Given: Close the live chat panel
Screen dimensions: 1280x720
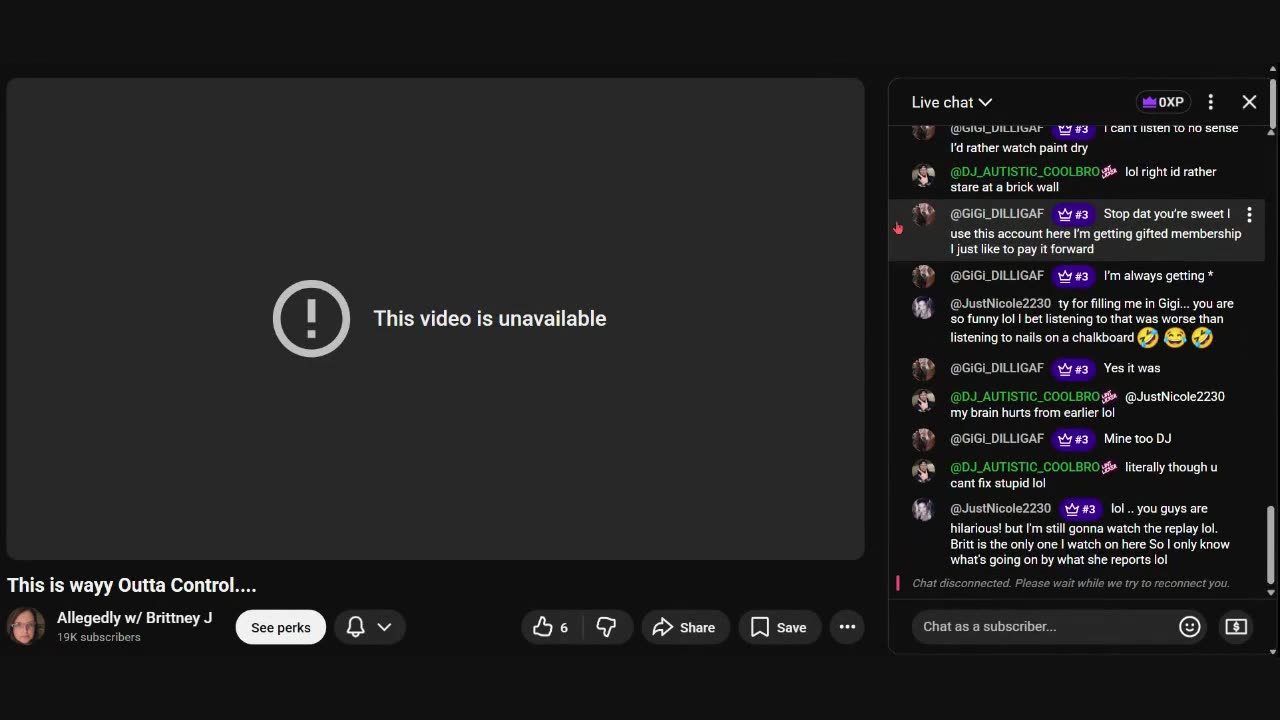Looking at the screenshot, I should [1249, 102].
